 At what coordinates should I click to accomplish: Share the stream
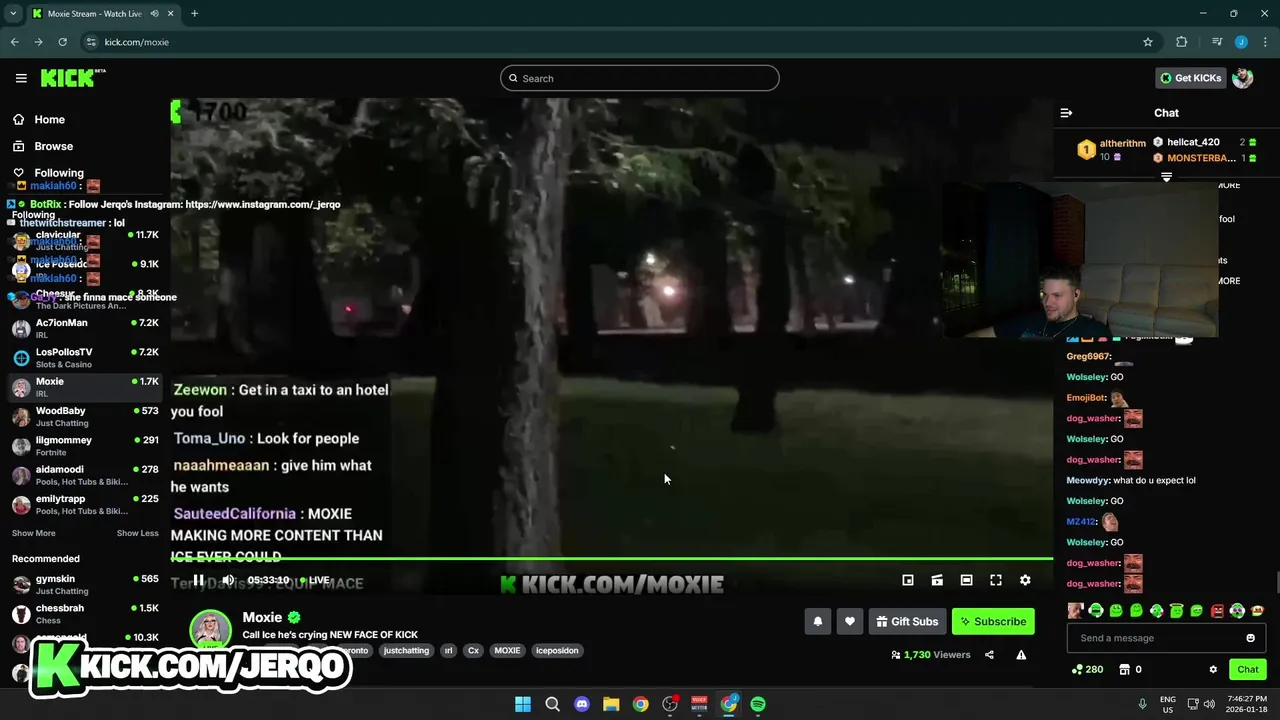[x=989, y=655]
